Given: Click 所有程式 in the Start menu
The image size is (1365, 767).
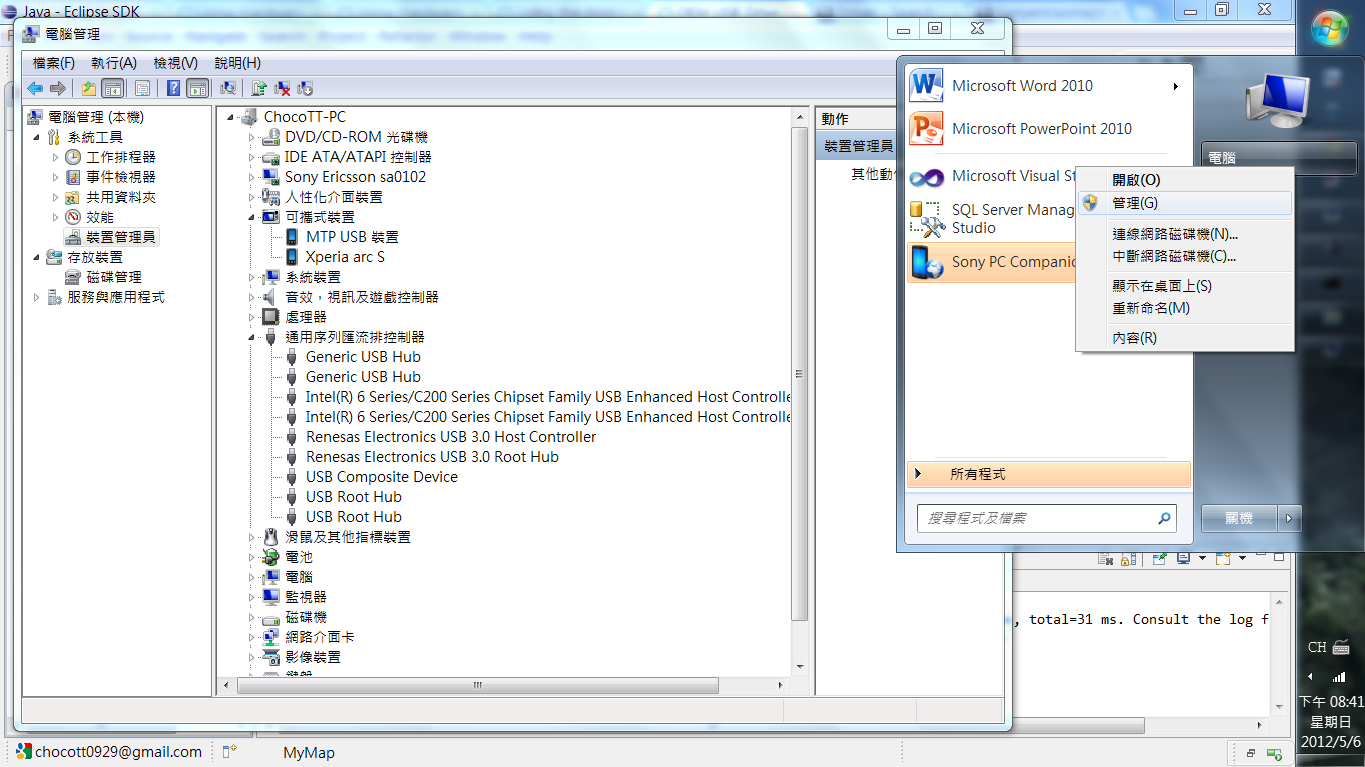Looking at the screenshot, I should click(x=1049, y=474).
